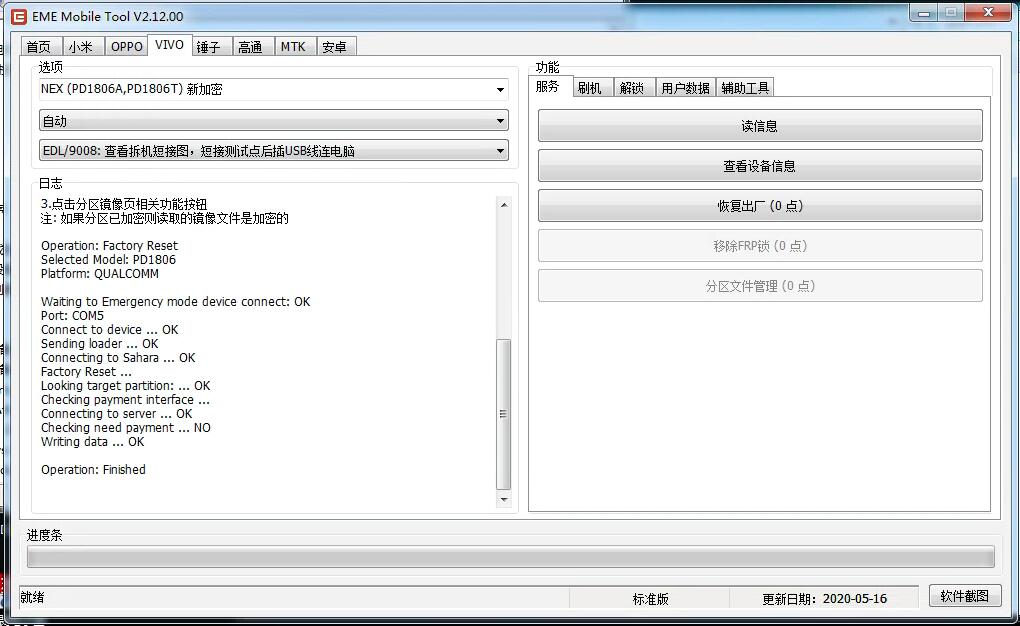Switch to the 辅助工具 function tab
Screen dimensions: 1020x626
pos(745,88)
